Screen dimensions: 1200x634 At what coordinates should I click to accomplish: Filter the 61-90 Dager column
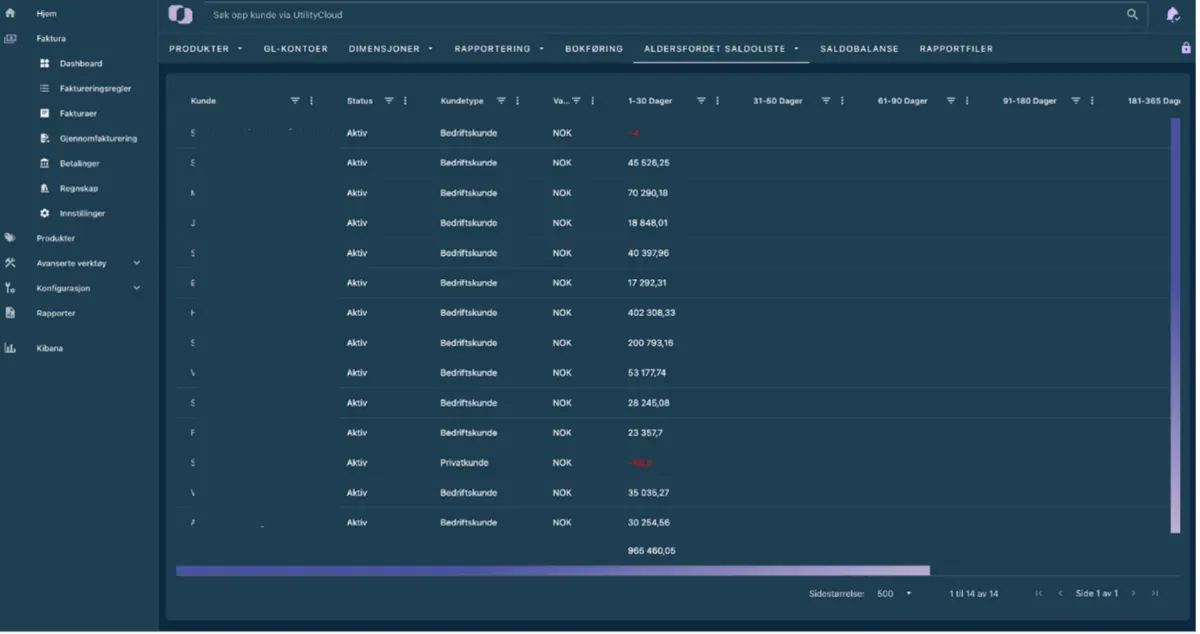click(951, 101)
